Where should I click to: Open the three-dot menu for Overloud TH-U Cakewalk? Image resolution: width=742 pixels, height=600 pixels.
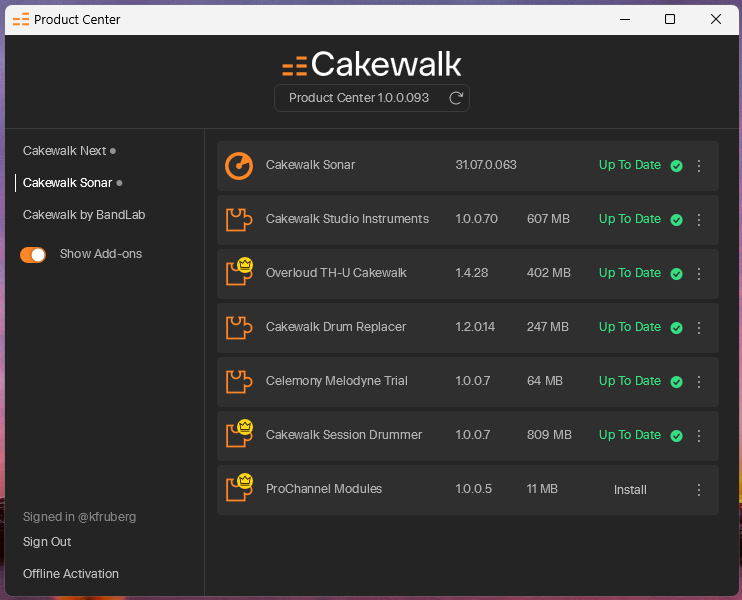699,274
